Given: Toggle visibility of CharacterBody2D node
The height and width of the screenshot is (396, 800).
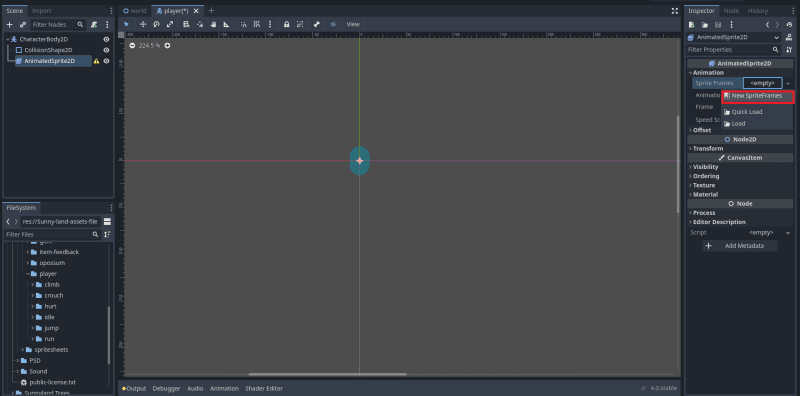Looking at the screenshot, I should pyautogui.click(x=107, y=39).
